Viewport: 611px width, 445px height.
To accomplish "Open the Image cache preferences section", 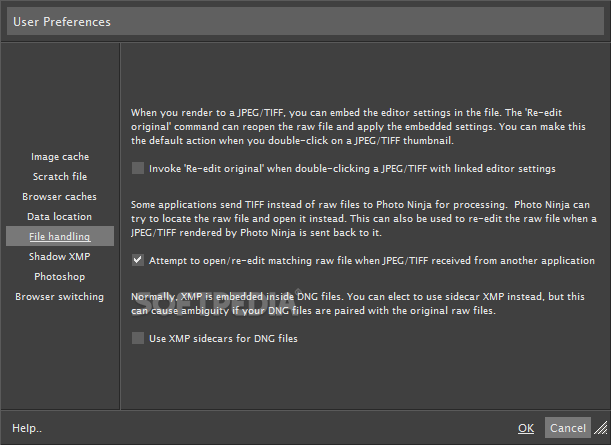I will click(60, 157).
